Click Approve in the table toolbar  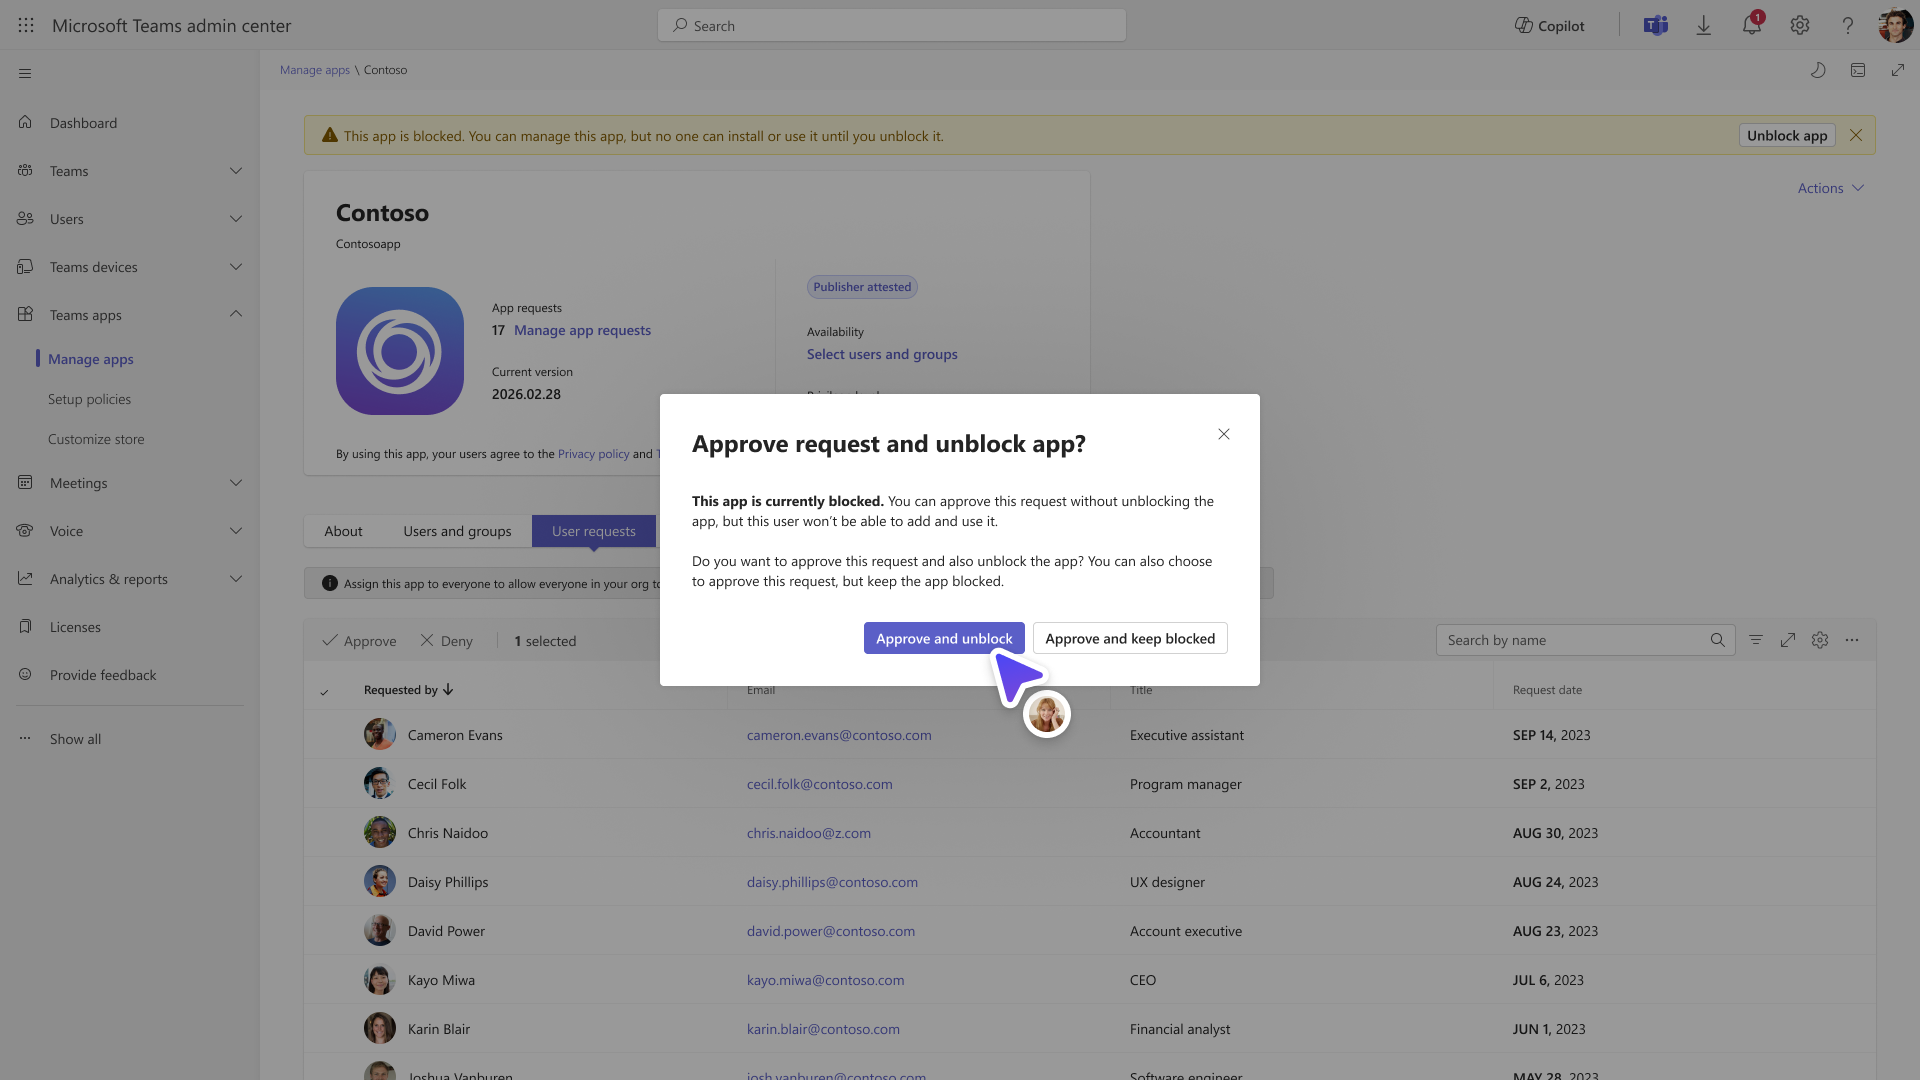pyautogui.click(x=359, y=641)
